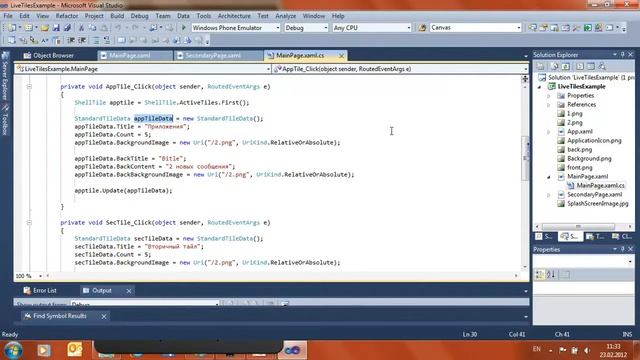640x360 pixels.
Task: Select the Output window tab
Action: [x=102, y=291]
